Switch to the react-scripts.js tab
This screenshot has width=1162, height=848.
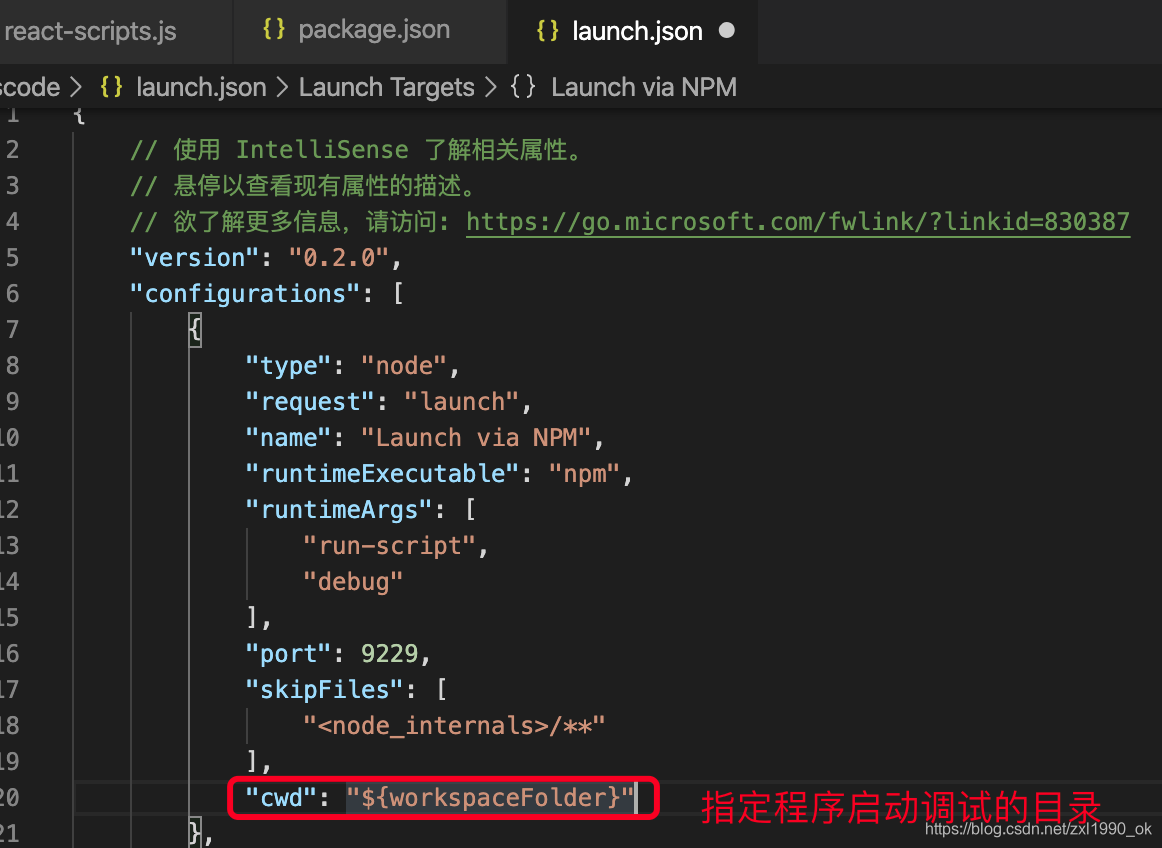tap(90, 31)
